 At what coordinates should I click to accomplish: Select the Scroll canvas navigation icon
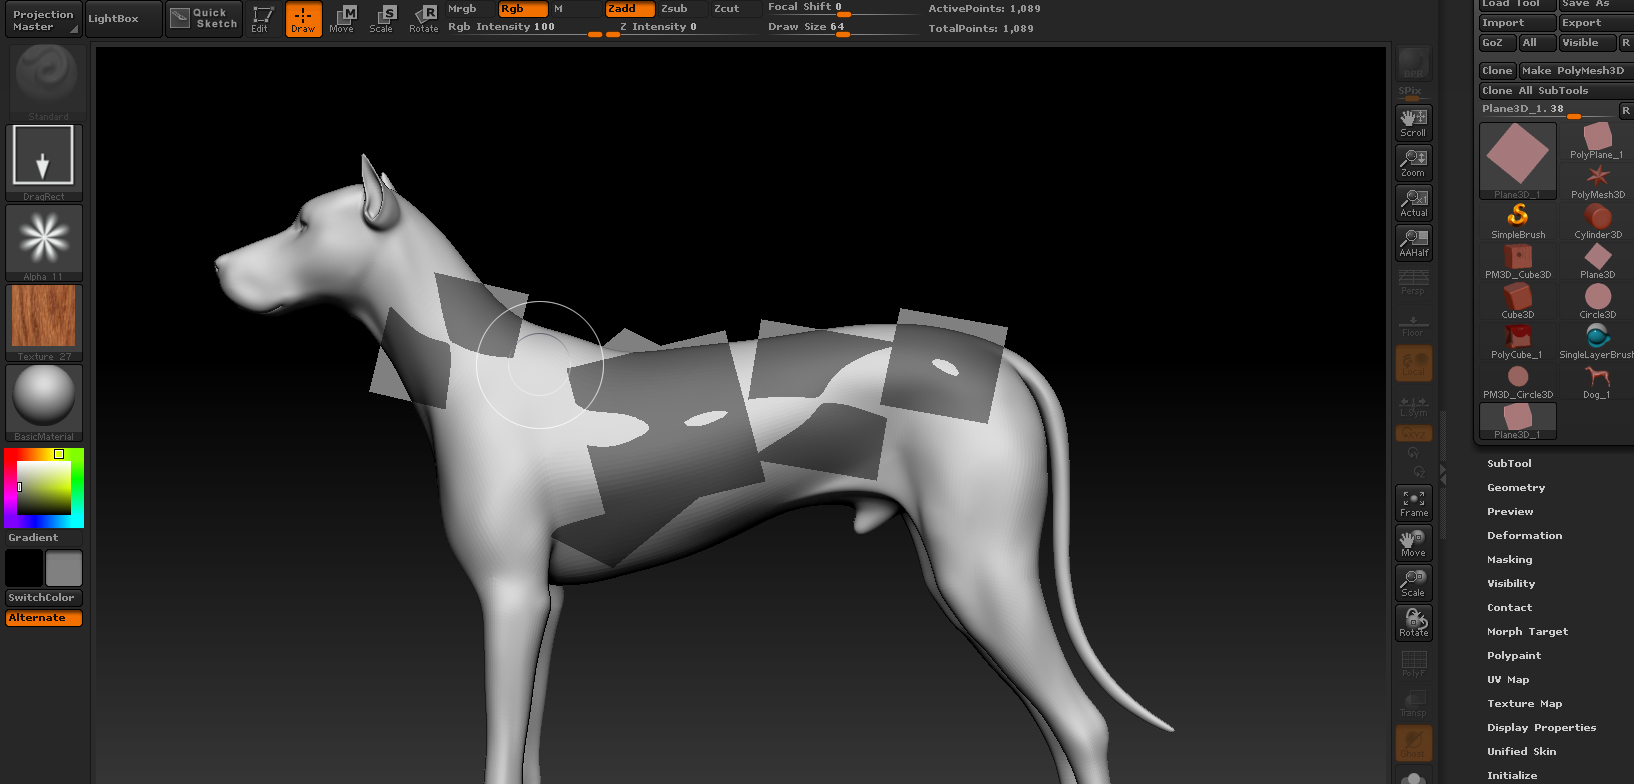click(1414, 123)
